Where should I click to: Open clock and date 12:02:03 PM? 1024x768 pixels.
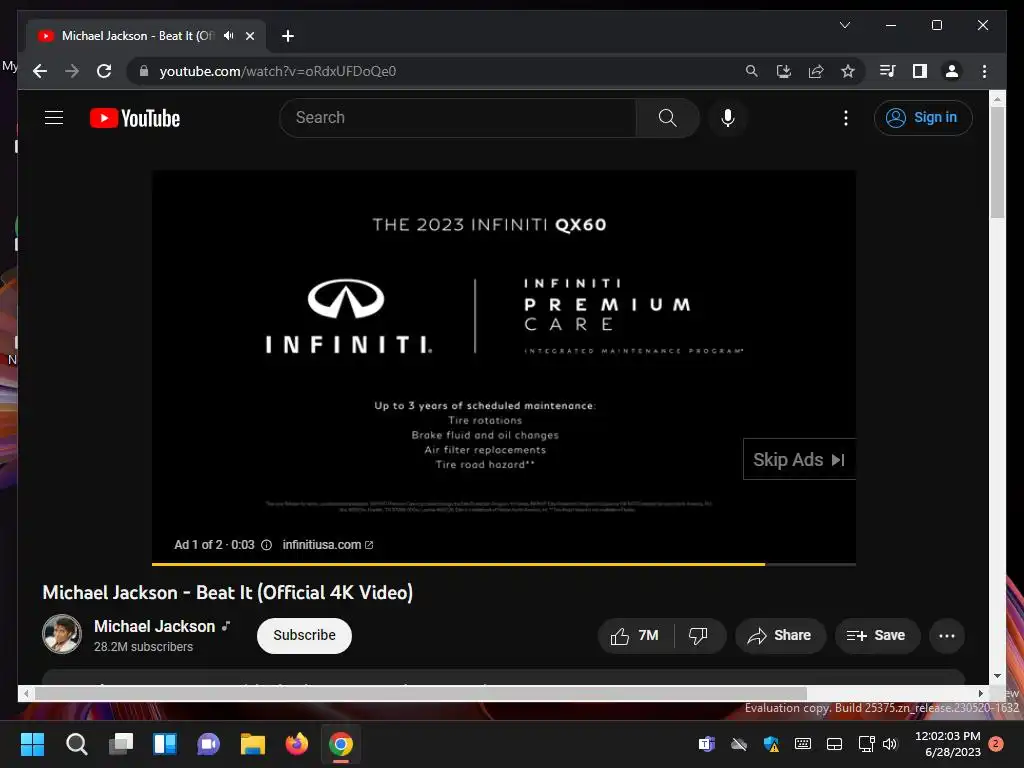pos(948,744)
